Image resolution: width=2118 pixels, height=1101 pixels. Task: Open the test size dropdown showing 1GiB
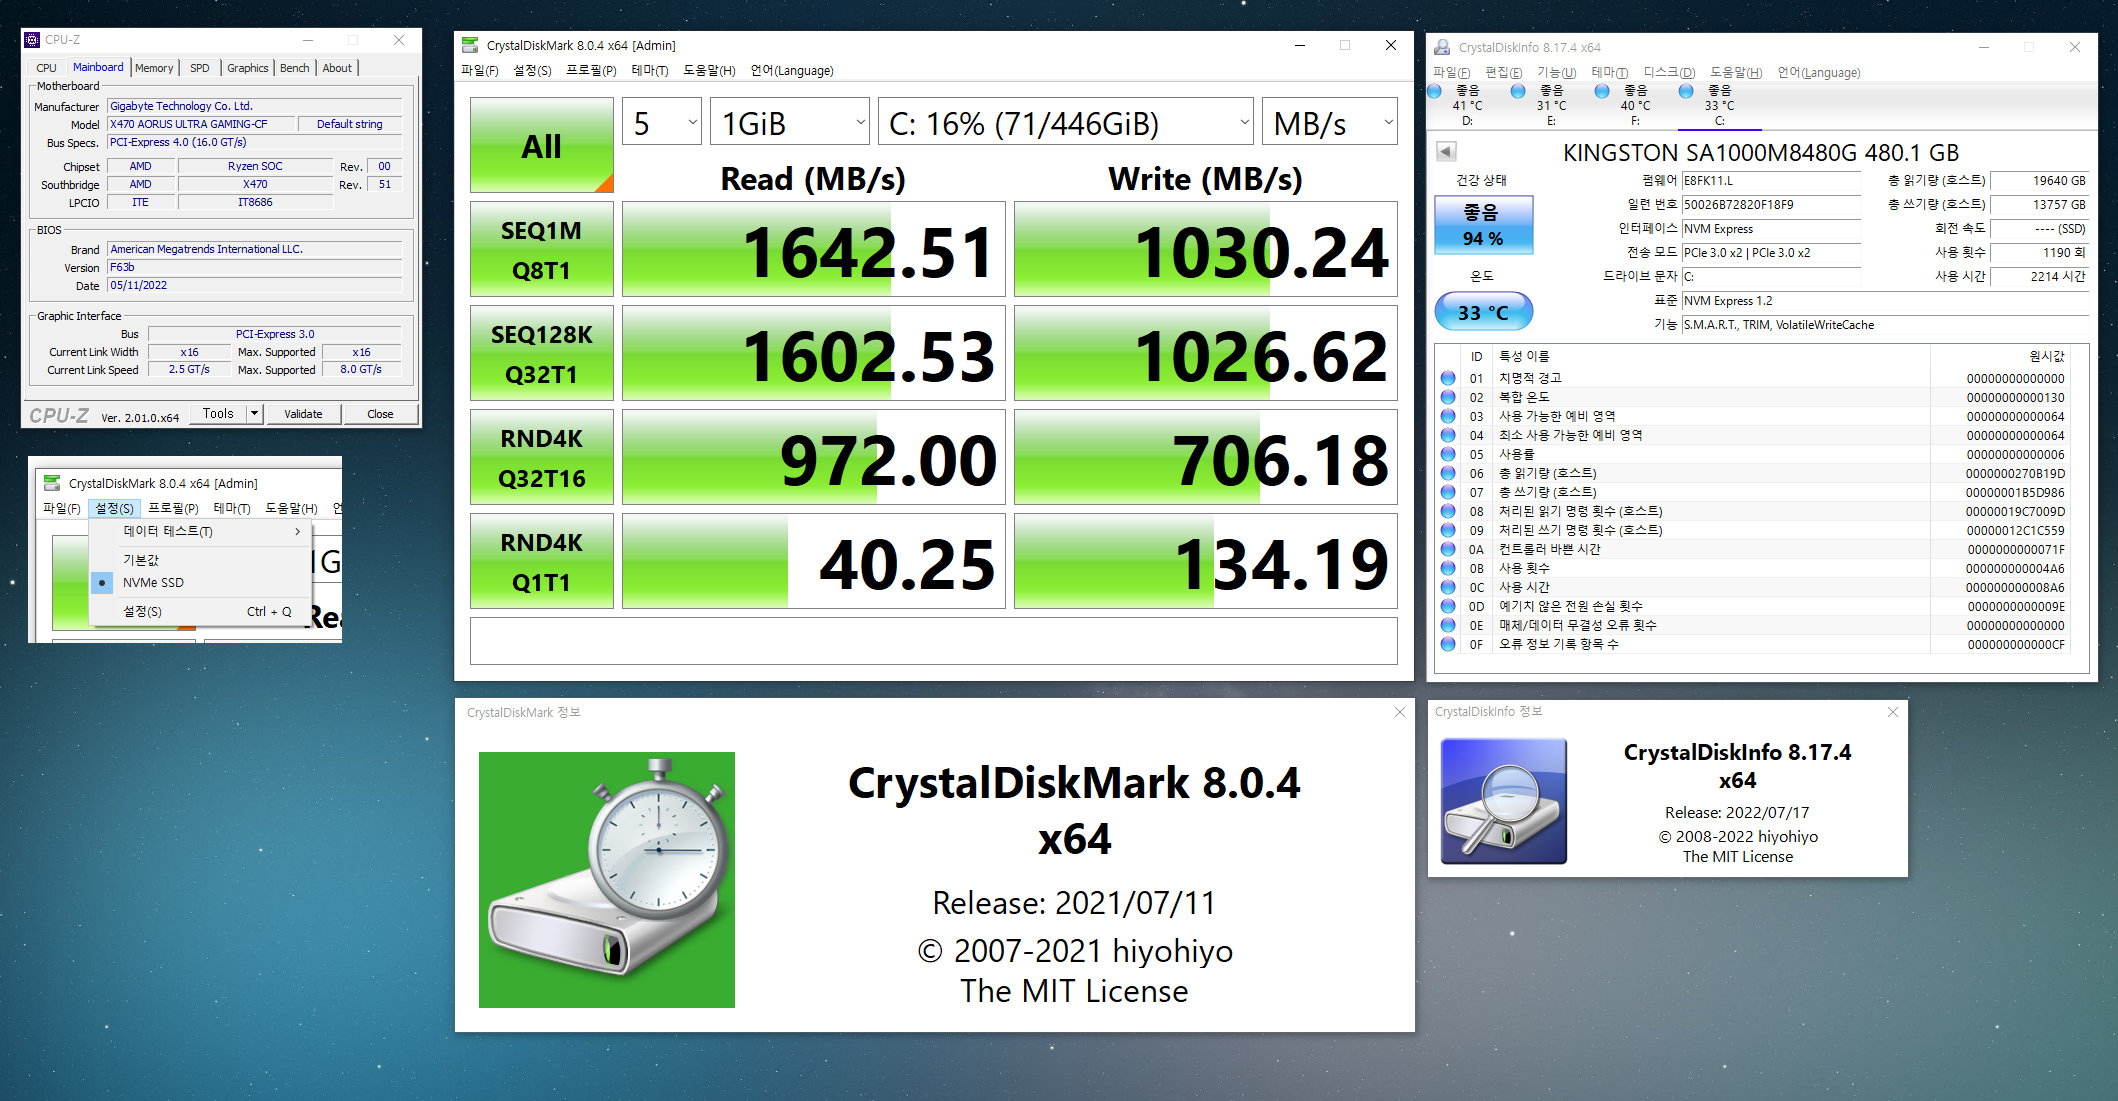(x=789, y=122)
